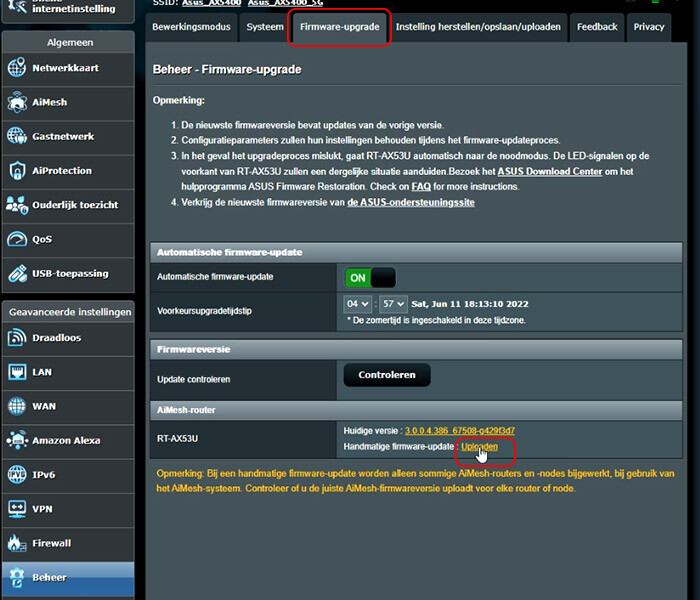Open the hour dropdown showing 04
Viewport: 700px width, 600px height.
click(x=358, y=304)
